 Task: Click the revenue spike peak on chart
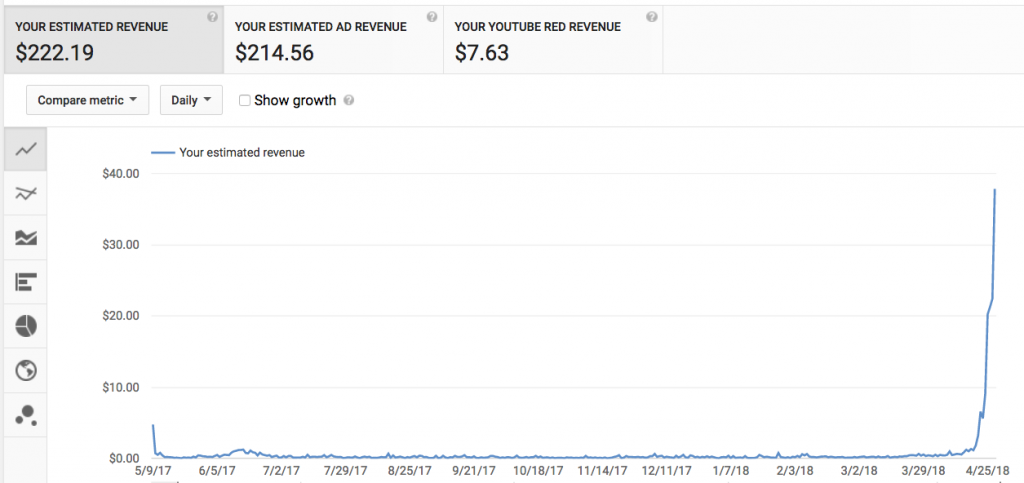coord(995,190)
